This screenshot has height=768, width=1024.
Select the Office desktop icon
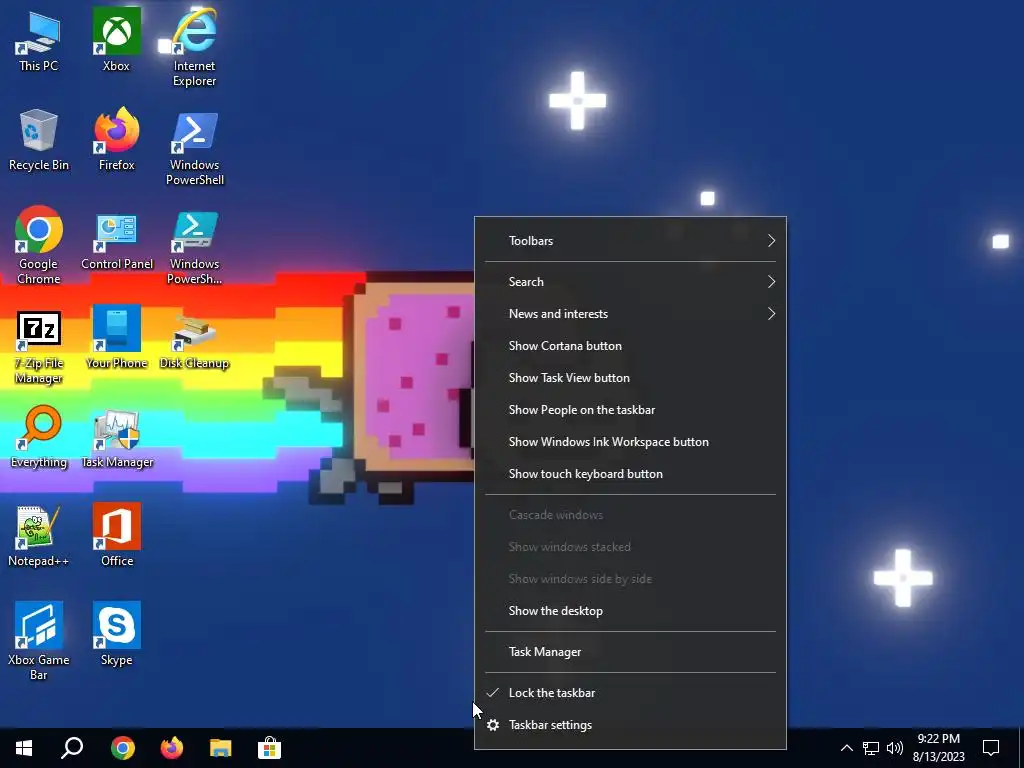point(116,536)
